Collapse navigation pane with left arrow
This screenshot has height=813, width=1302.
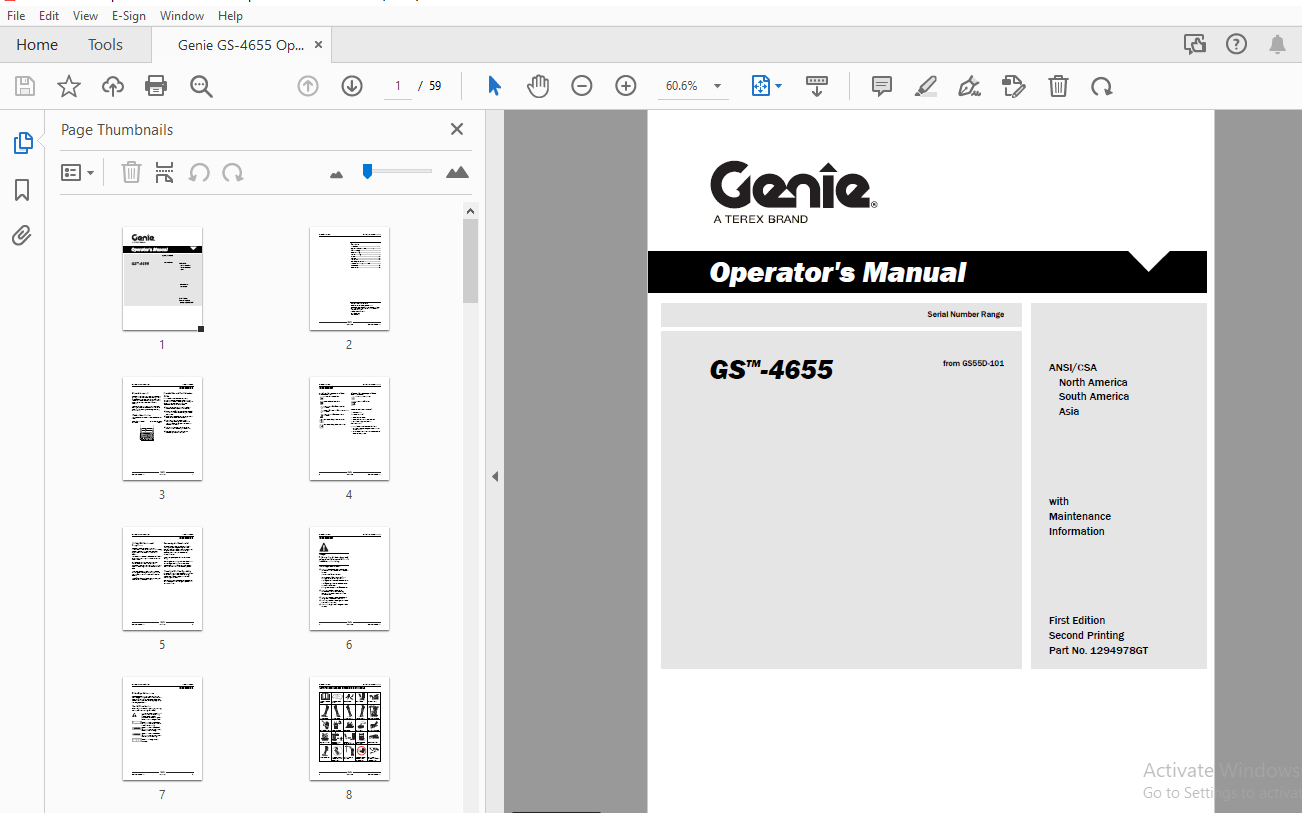(x=495, y=477)
